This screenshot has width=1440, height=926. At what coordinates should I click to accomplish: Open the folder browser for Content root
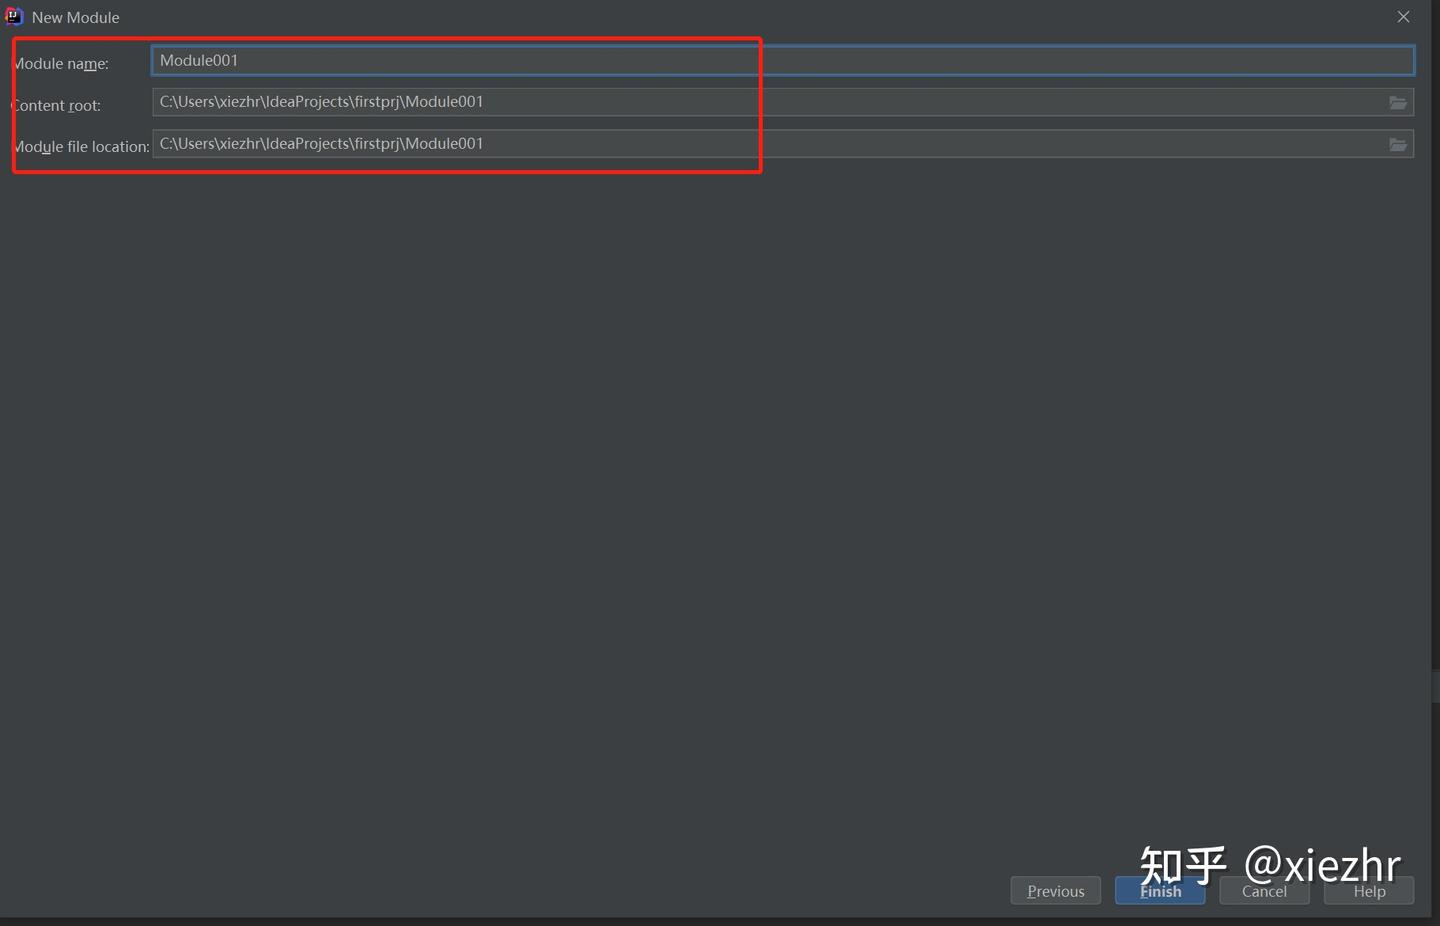pos(1397,102)
